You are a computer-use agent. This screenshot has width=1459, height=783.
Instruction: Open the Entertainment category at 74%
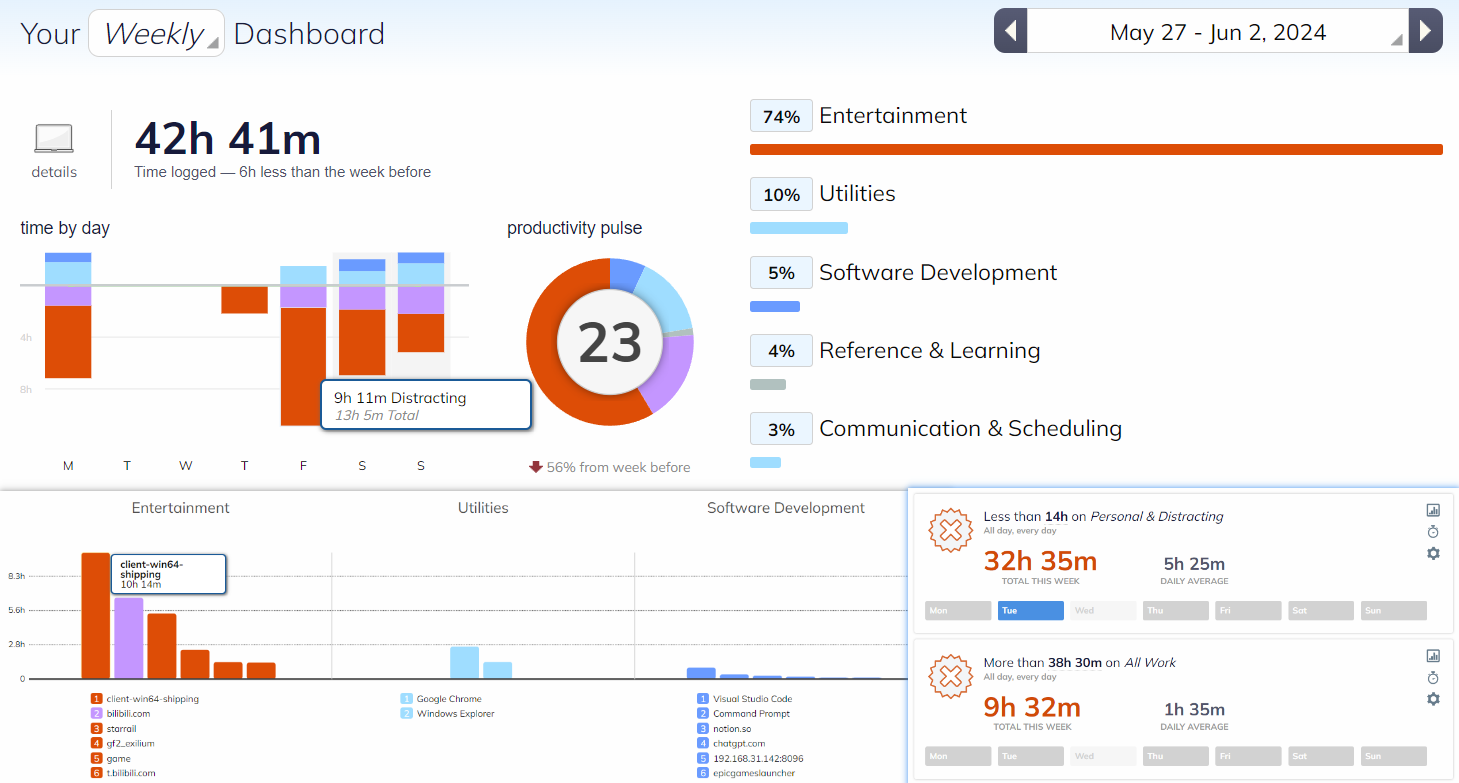[892, 116]
